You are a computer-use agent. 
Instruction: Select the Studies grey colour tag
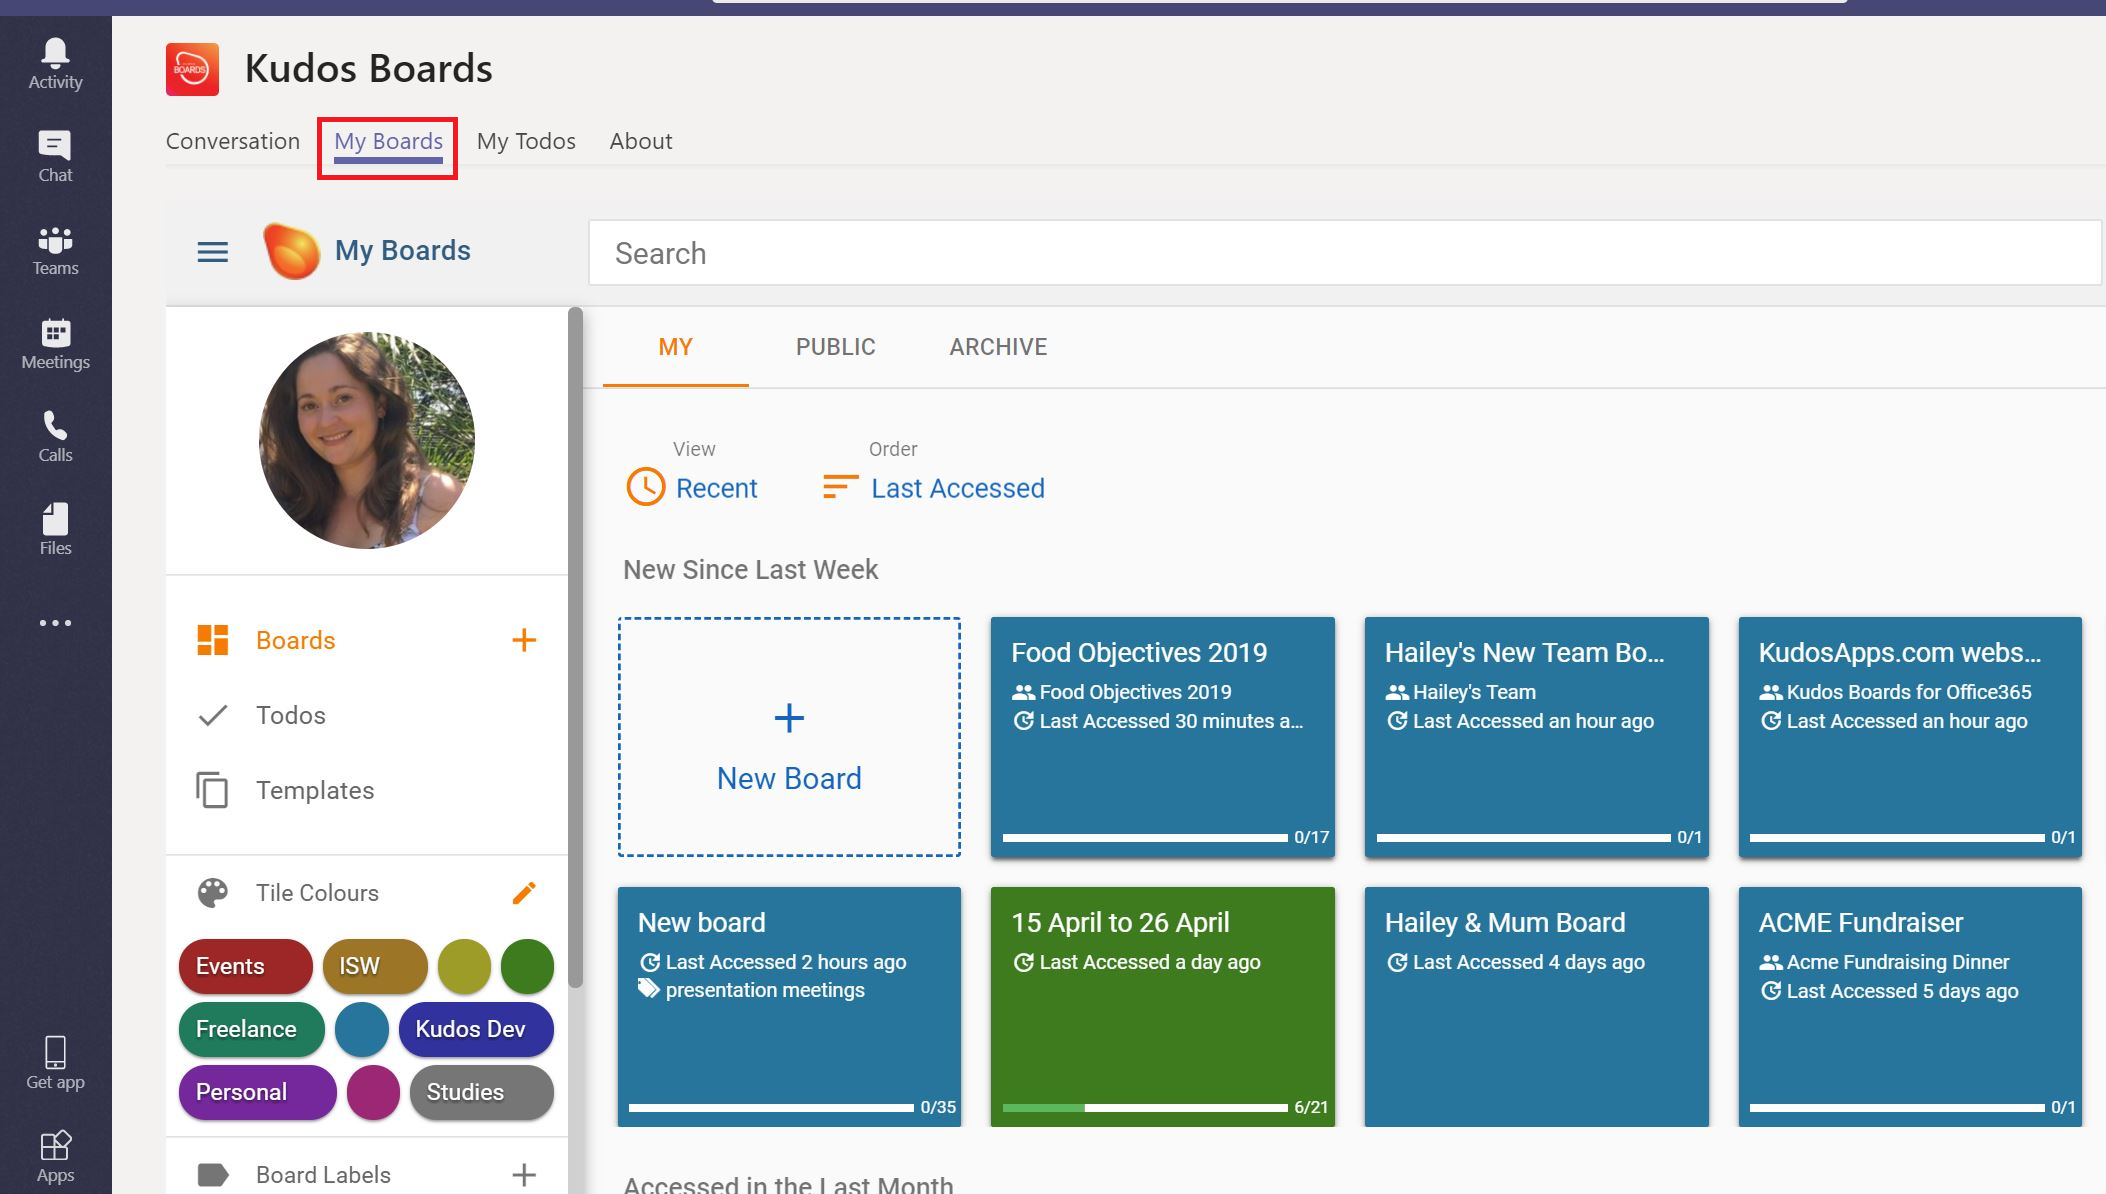tap(481, 1092)
